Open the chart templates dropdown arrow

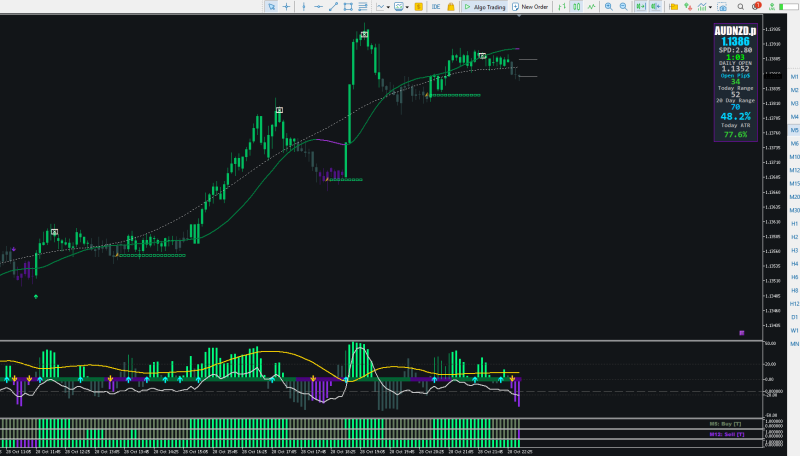(x=407, y=7)
